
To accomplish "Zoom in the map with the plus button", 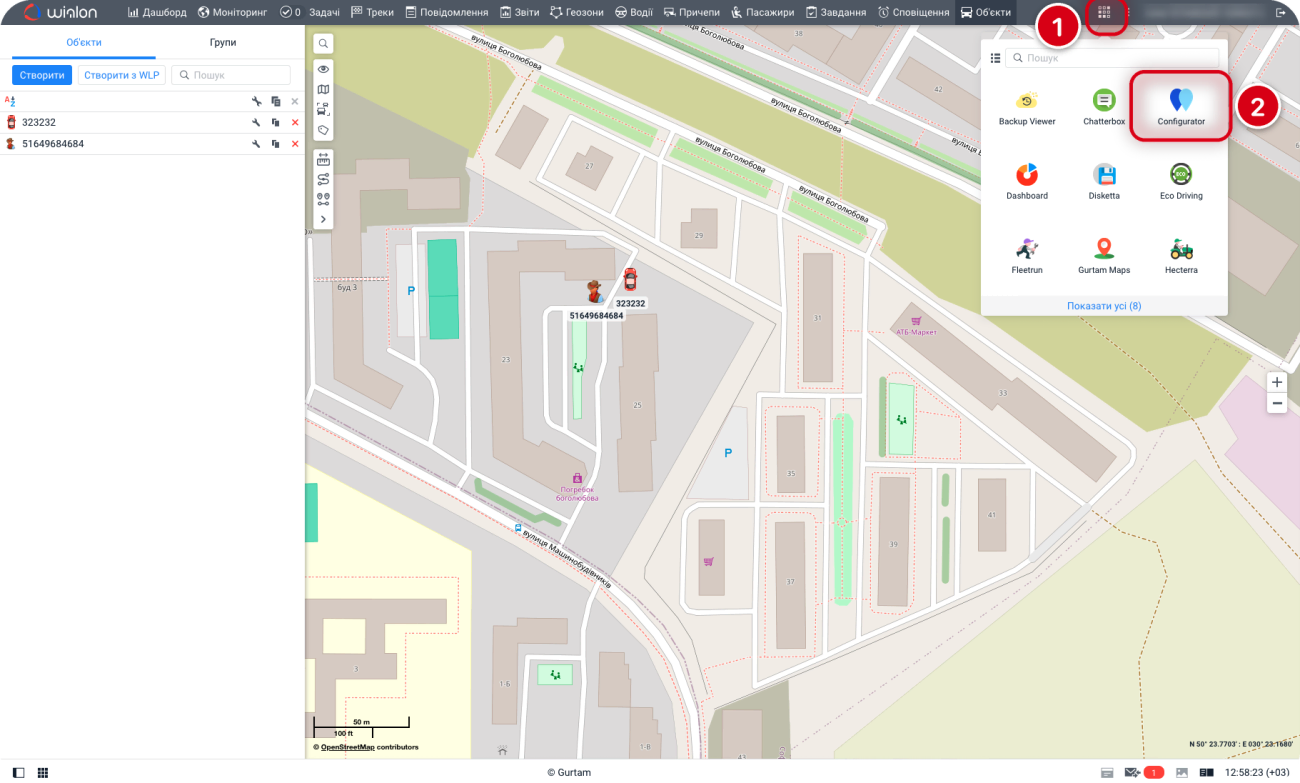I will pos(1277,382).
